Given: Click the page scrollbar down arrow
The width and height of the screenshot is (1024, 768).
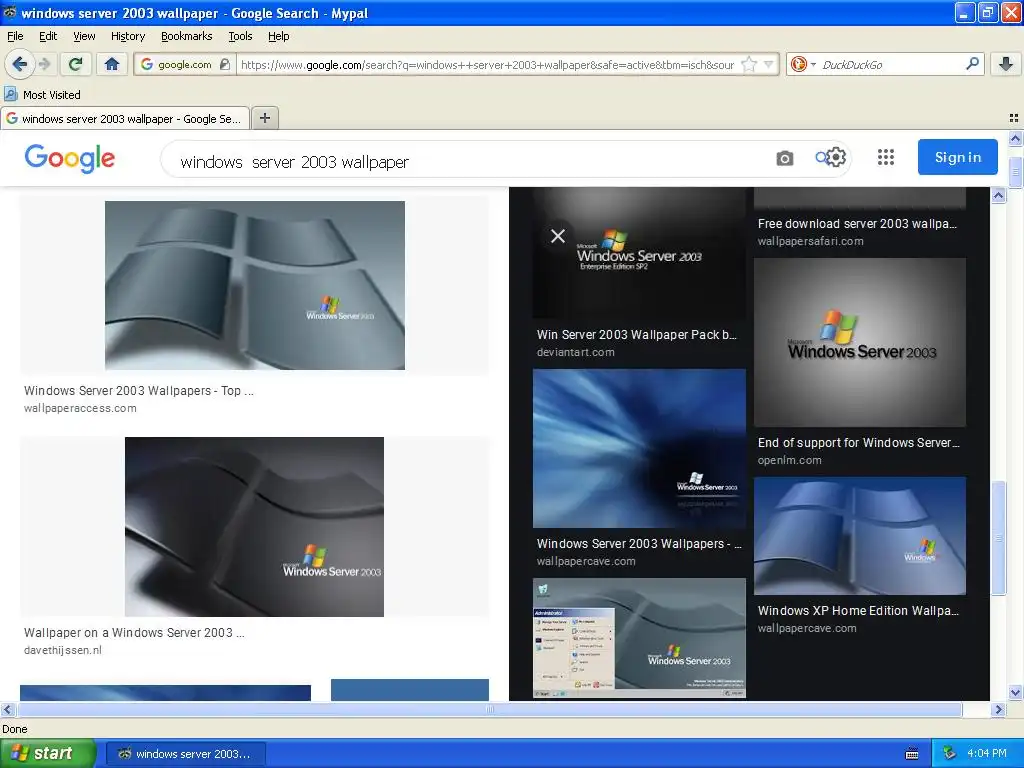Looking at the screenshot, I should (1016, 692).
